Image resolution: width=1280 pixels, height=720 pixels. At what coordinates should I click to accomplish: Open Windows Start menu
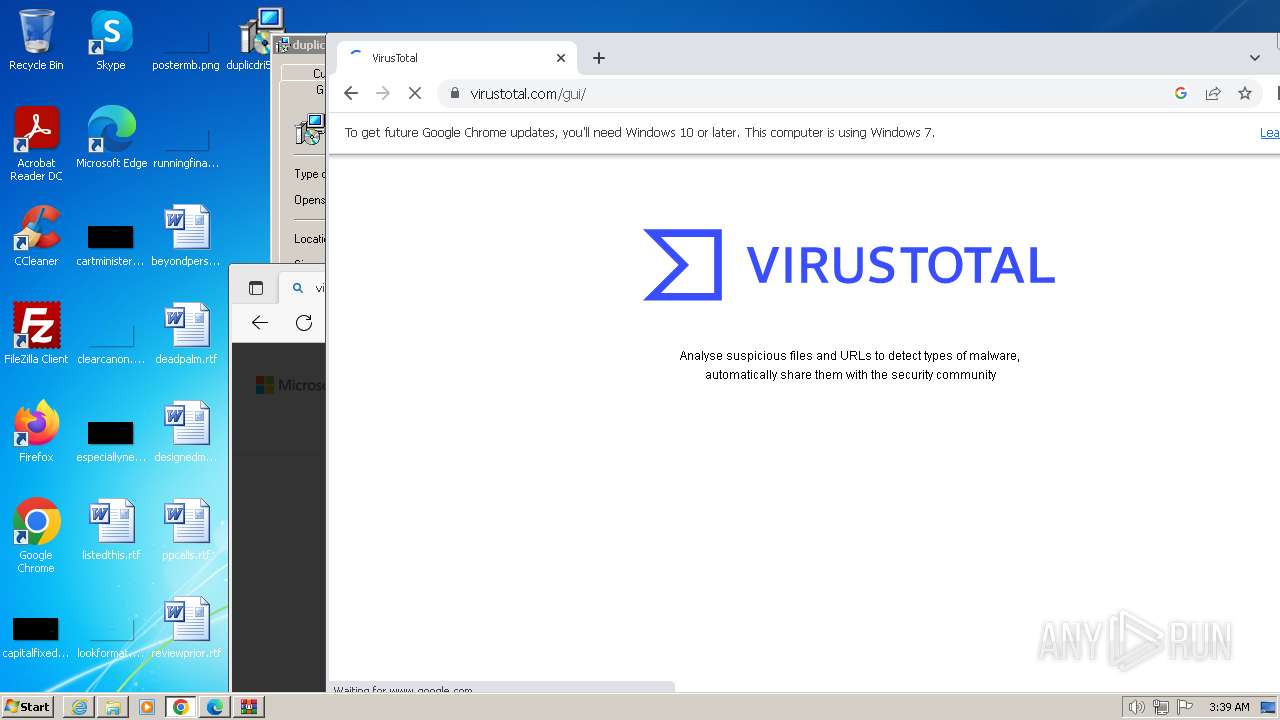[x=27, y=706]
